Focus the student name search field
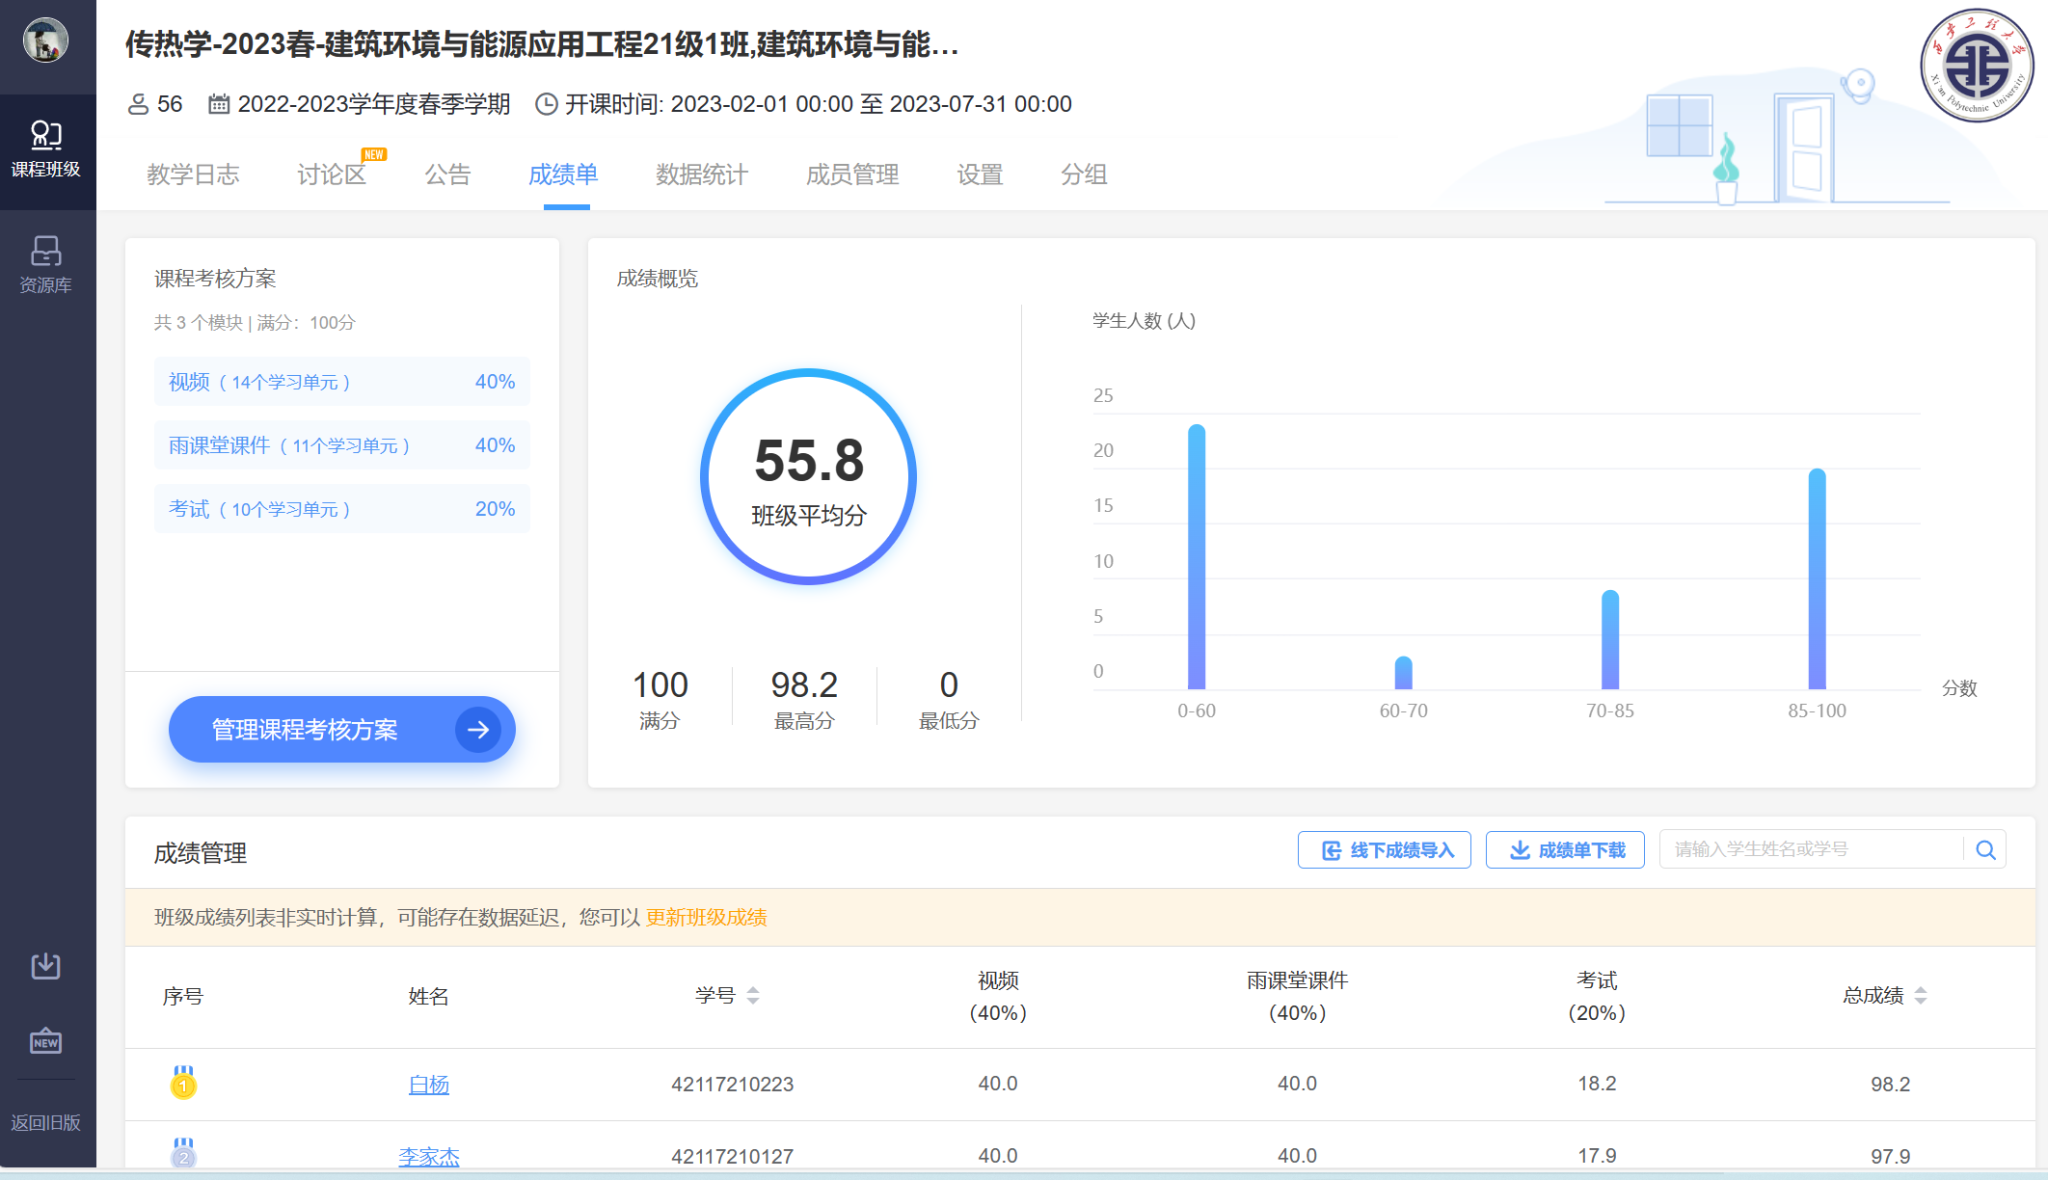Image resolution: width=2048 pixels, height=1180 pixels. click(x=1810, y=850)
